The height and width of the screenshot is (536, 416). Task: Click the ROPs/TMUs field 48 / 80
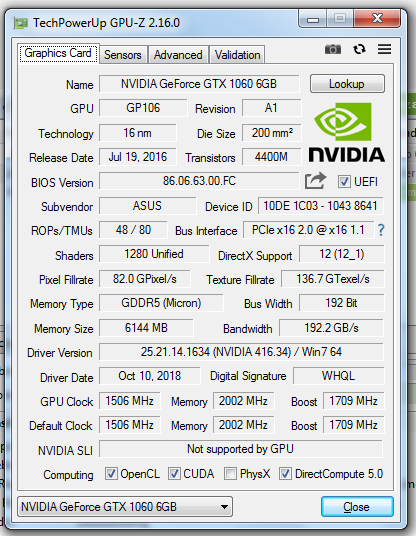click(133, 230)
